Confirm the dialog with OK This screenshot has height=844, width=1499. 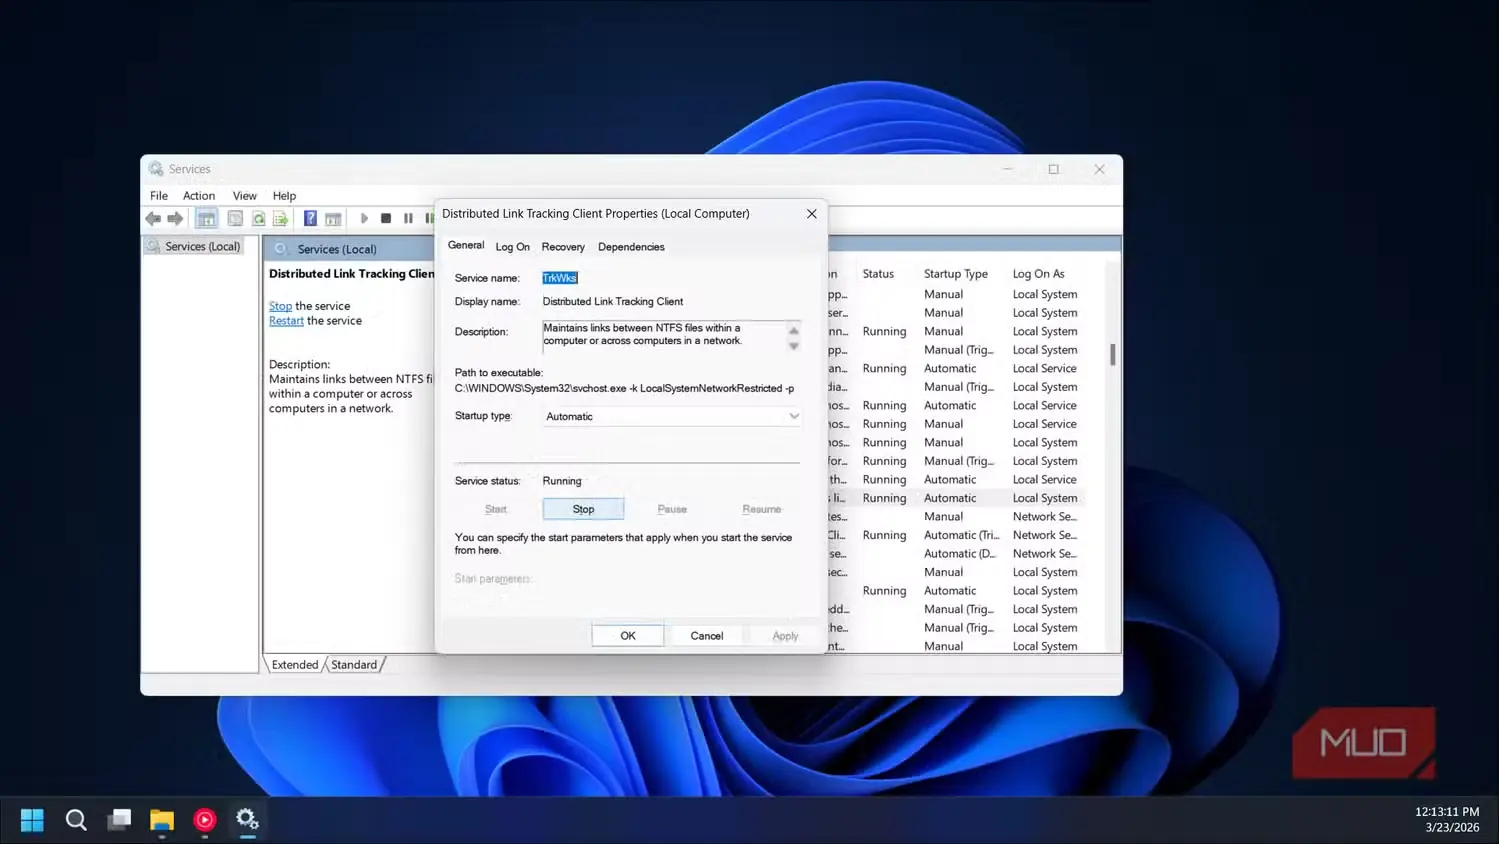(628, 636)
